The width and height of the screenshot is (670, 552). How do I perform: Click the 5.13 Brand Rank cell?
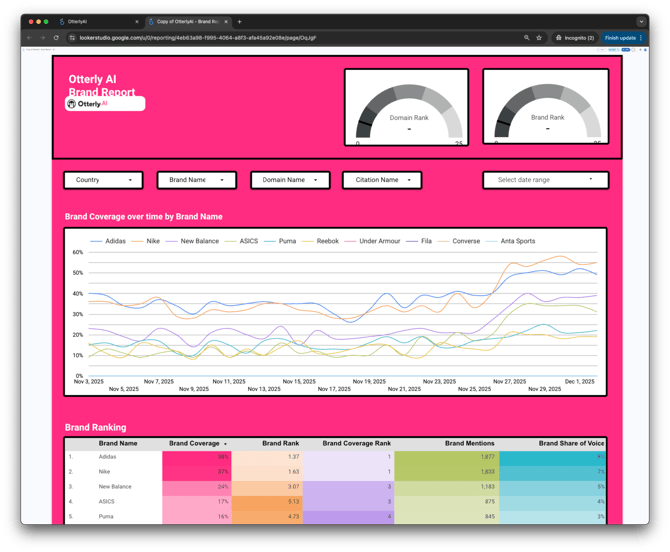[267, 502]
